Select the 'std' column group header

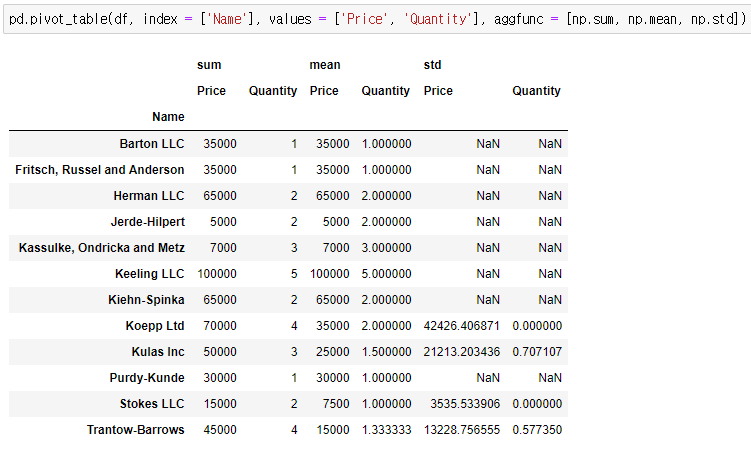[432, 65]
